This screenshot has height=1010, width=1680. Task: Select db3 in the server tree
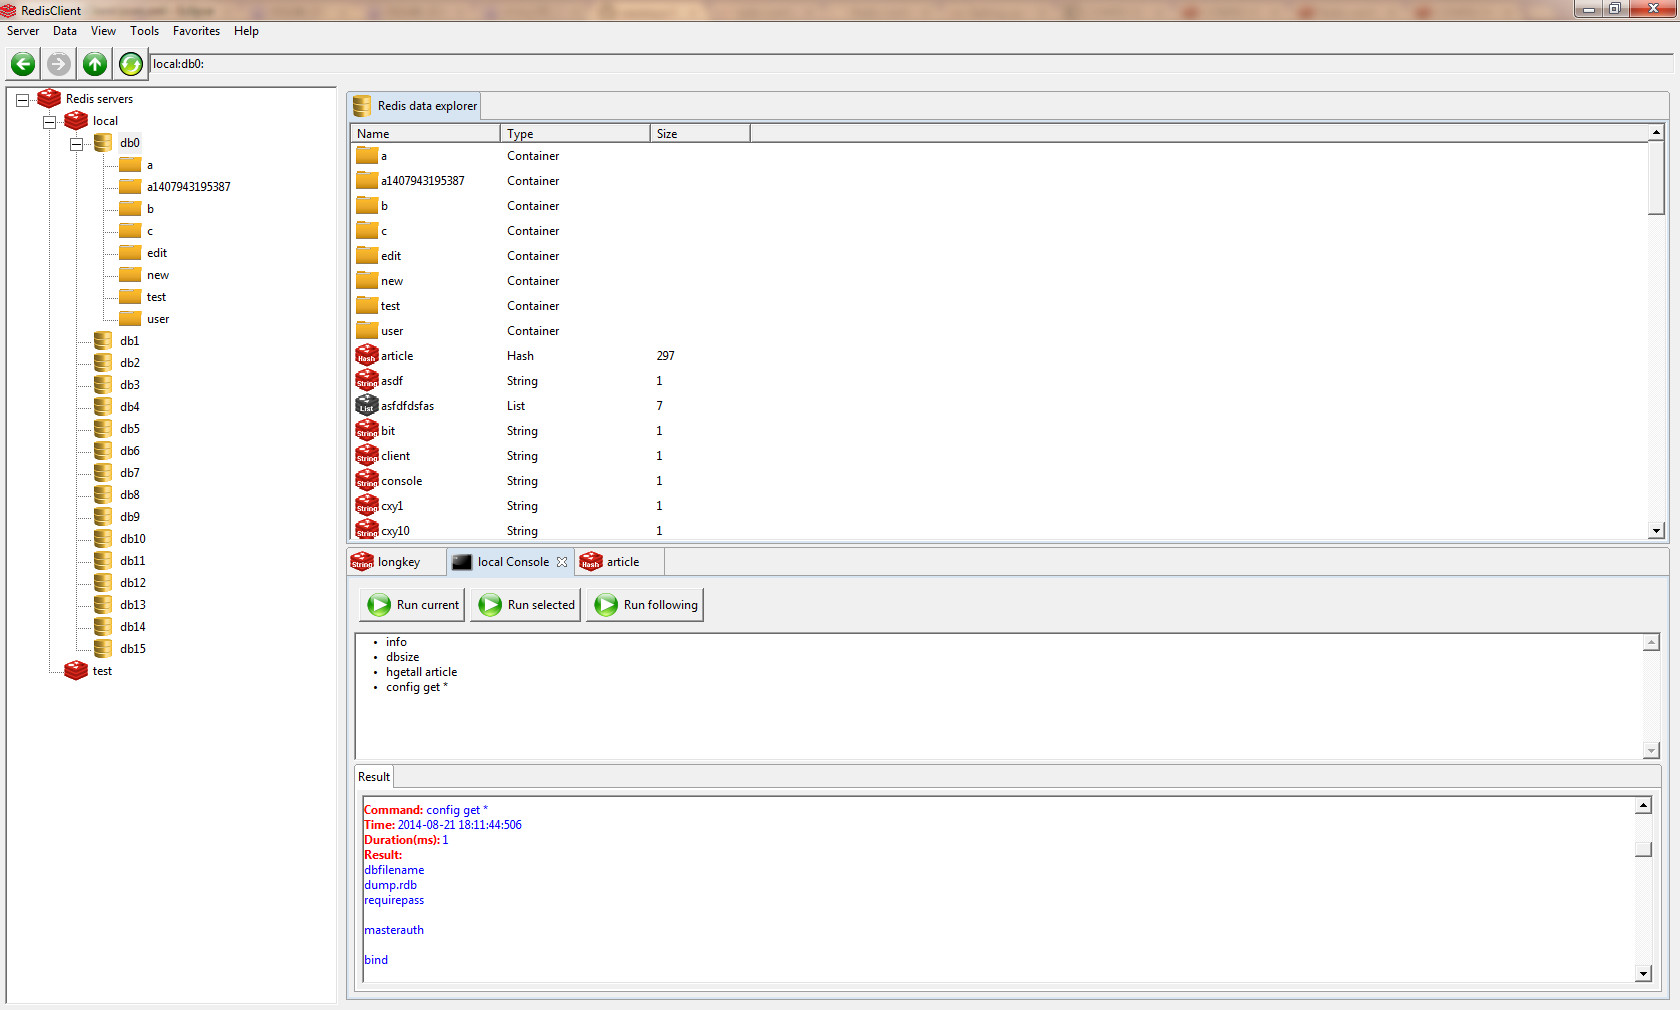[x=130, y=385]
